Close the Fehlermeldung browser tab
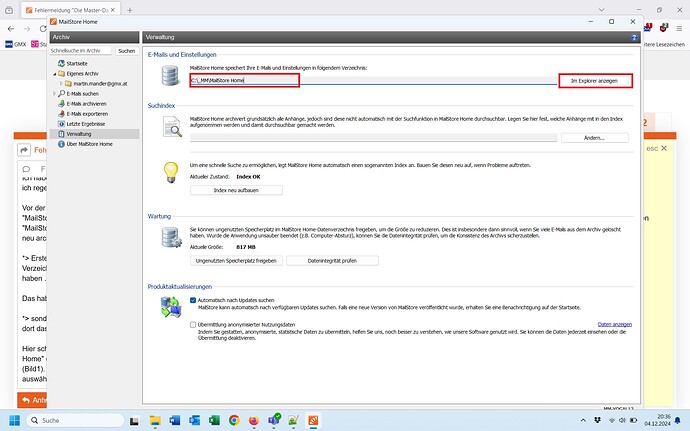 click(x=113, y=10)
